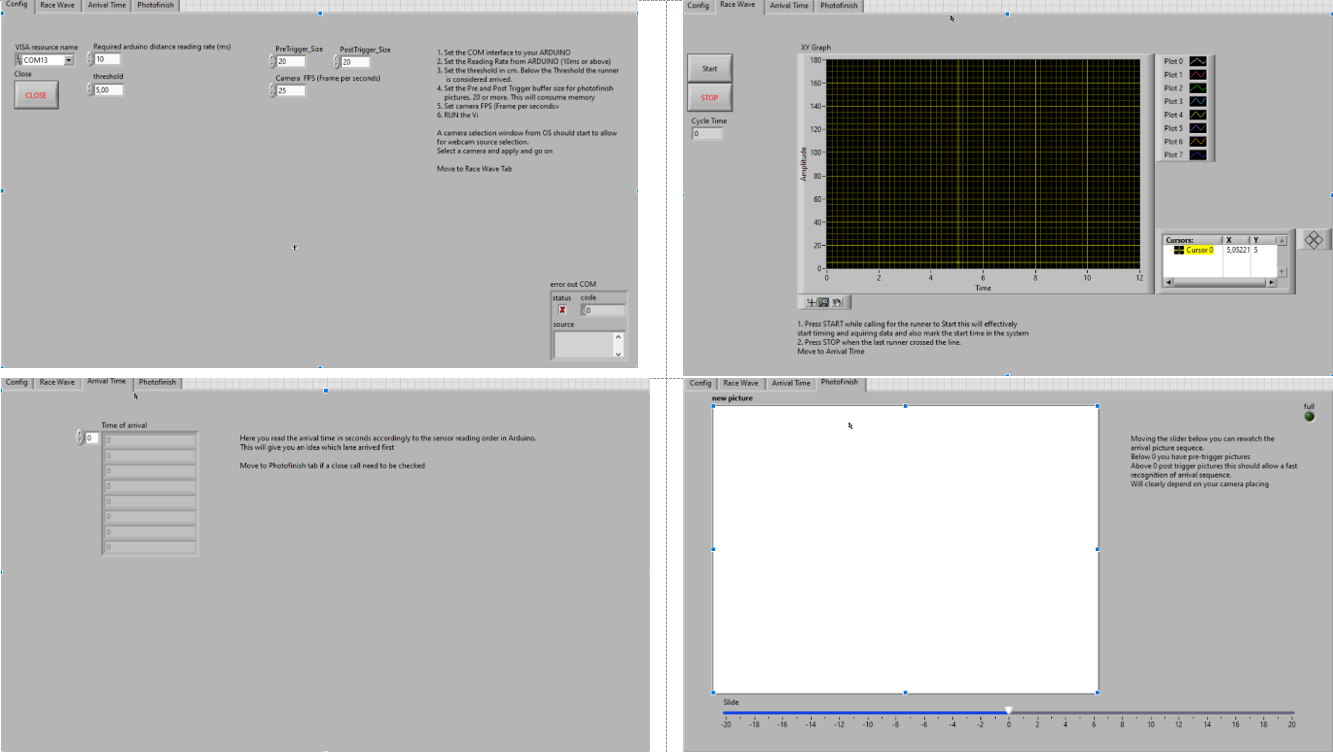1333x752 pixels.
Task: Click inside the XY Graph plot area
Action: tap(983, 163)
